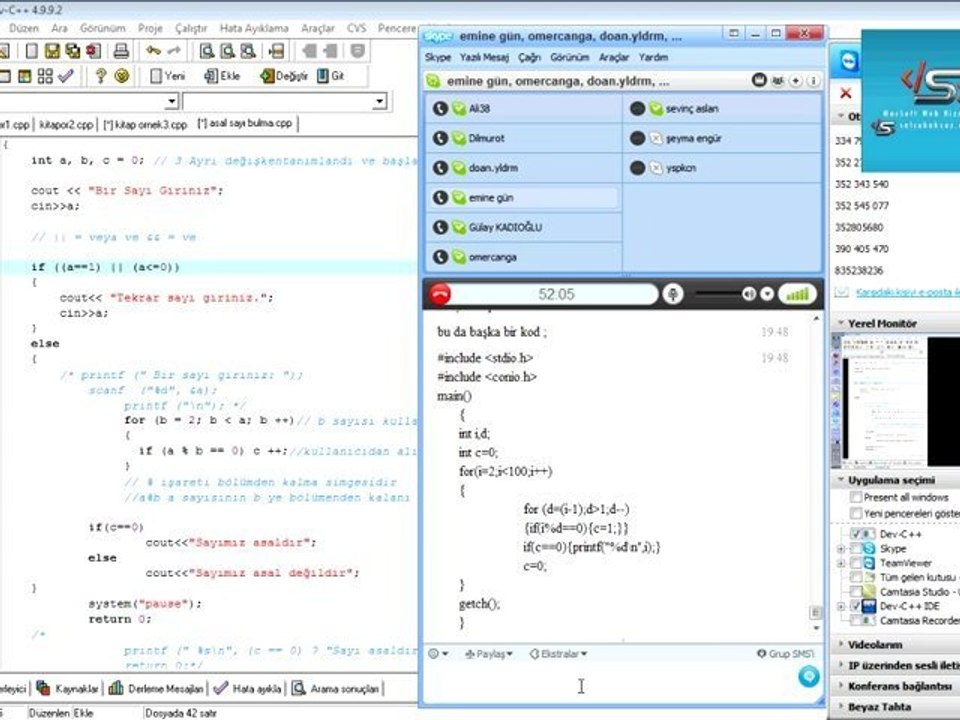This screenshot has height=720, width=960.
Task: Open the first class browser dropdown in Dev-C++
Action: tap(171, 101)
